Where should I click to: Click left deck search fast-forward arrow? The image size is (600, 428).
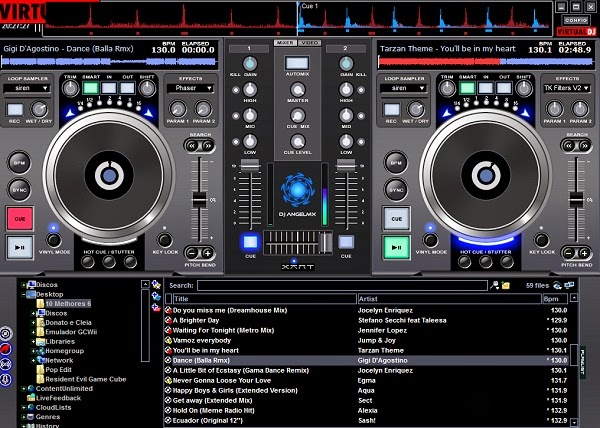(207, 146)
